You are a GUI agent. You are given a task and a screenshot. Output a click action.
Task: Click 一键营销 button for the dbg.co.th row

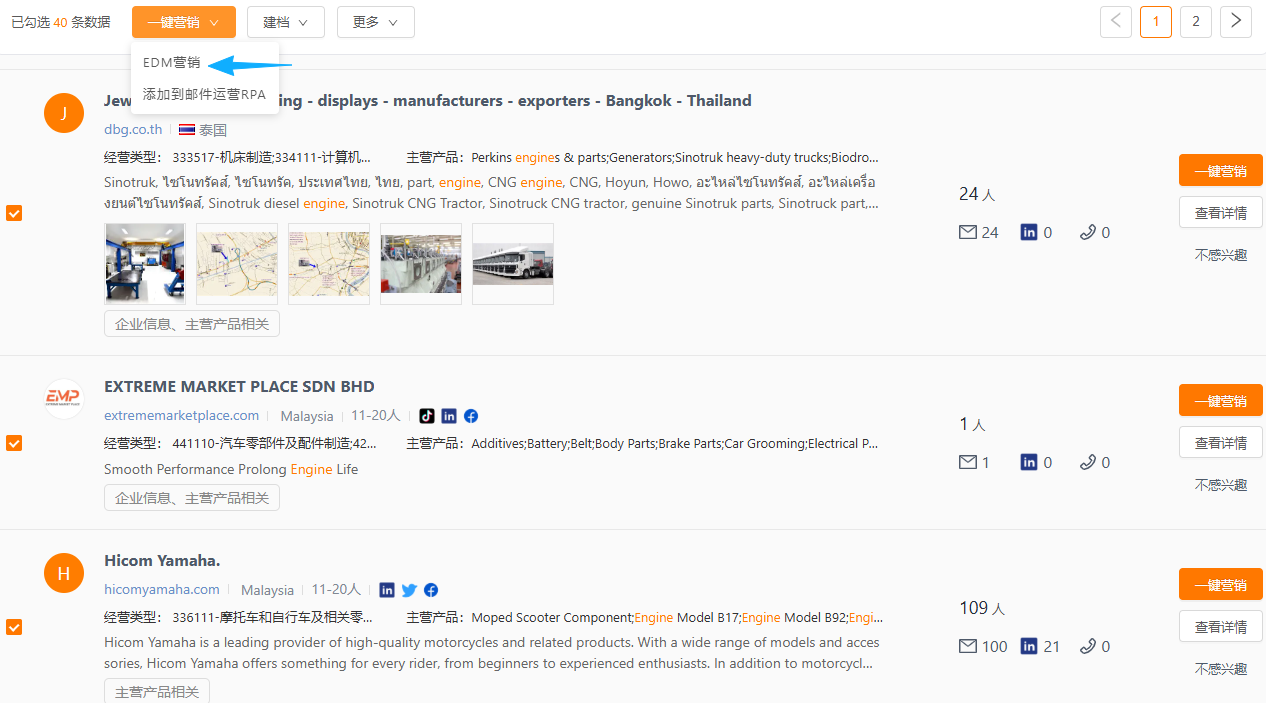1221,170
